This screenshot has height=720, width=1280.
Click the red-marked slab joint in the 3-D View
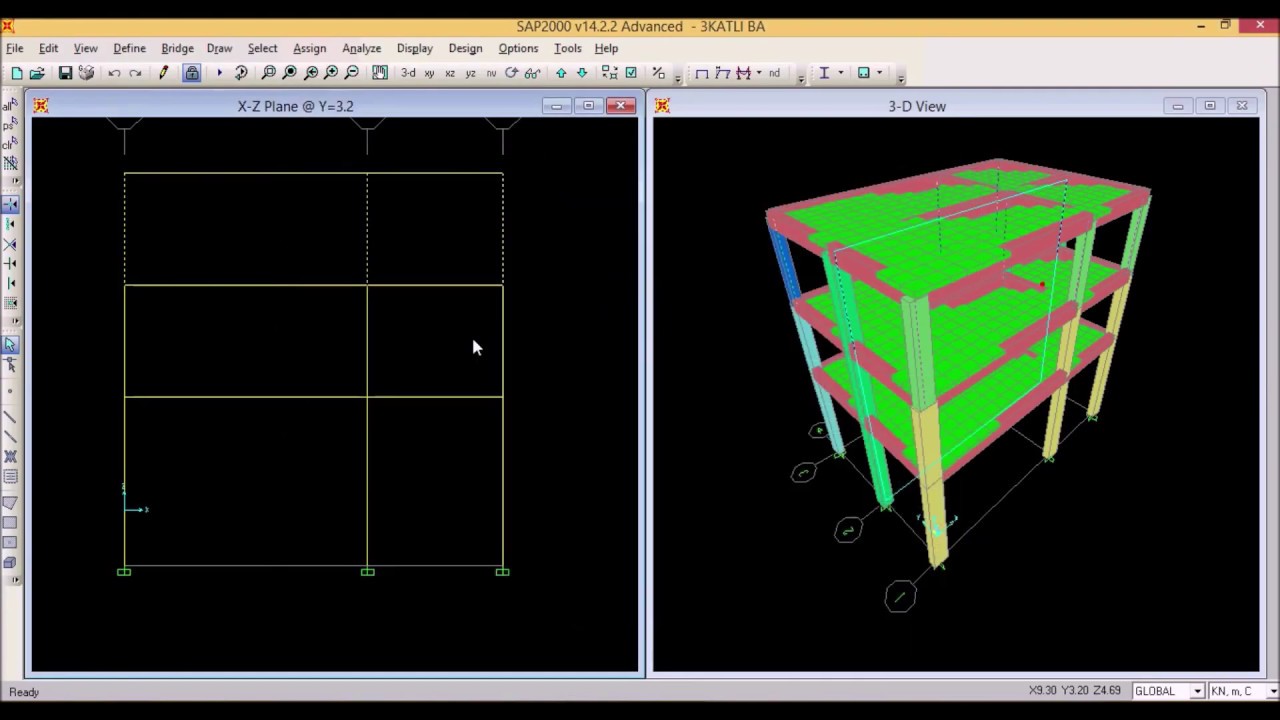[1042, 286]
